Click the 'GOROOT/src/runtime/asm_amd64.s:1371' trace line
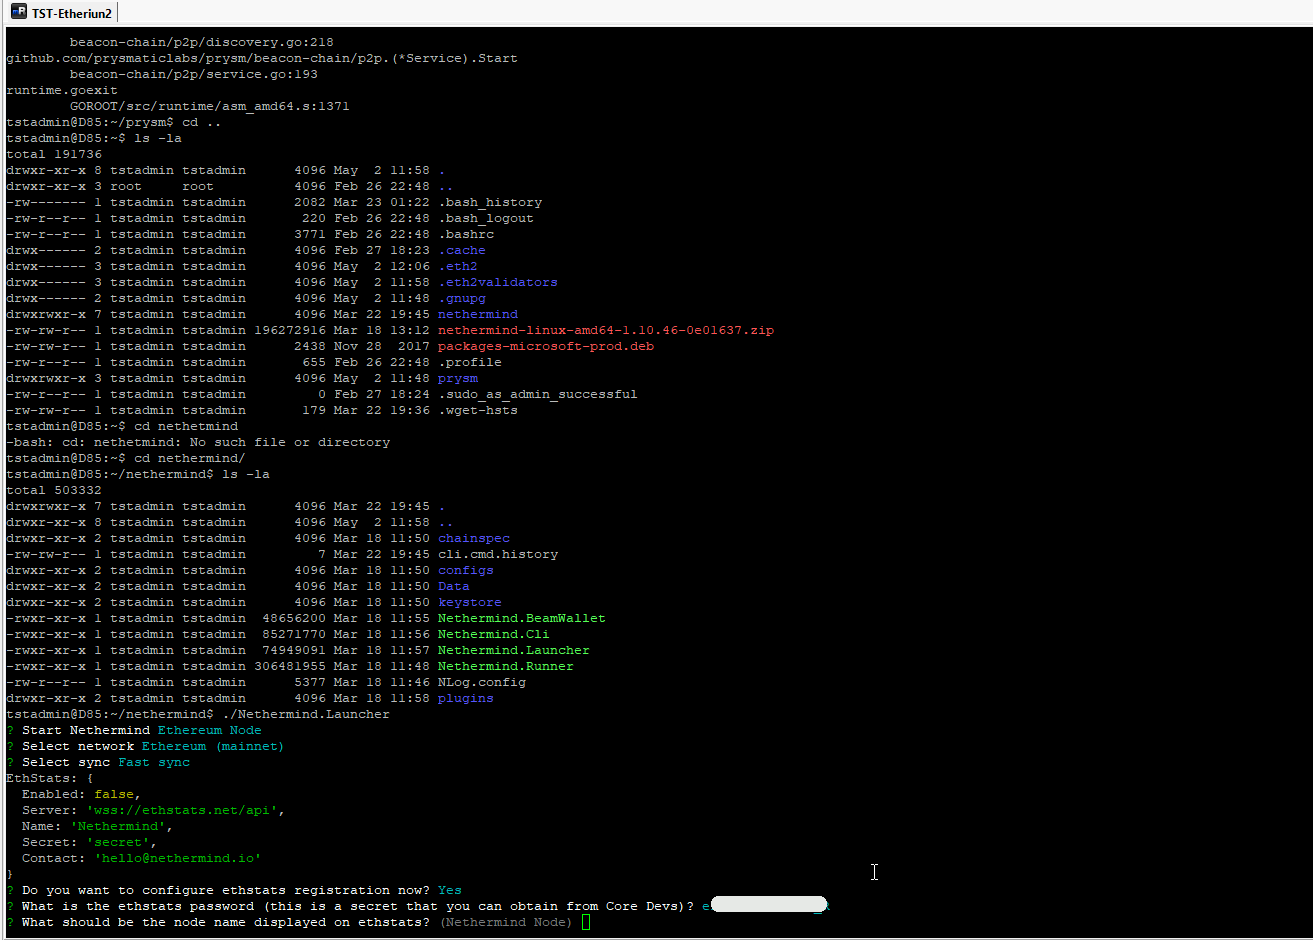This screenshot has height=940, width=1313. click(210, 106)
